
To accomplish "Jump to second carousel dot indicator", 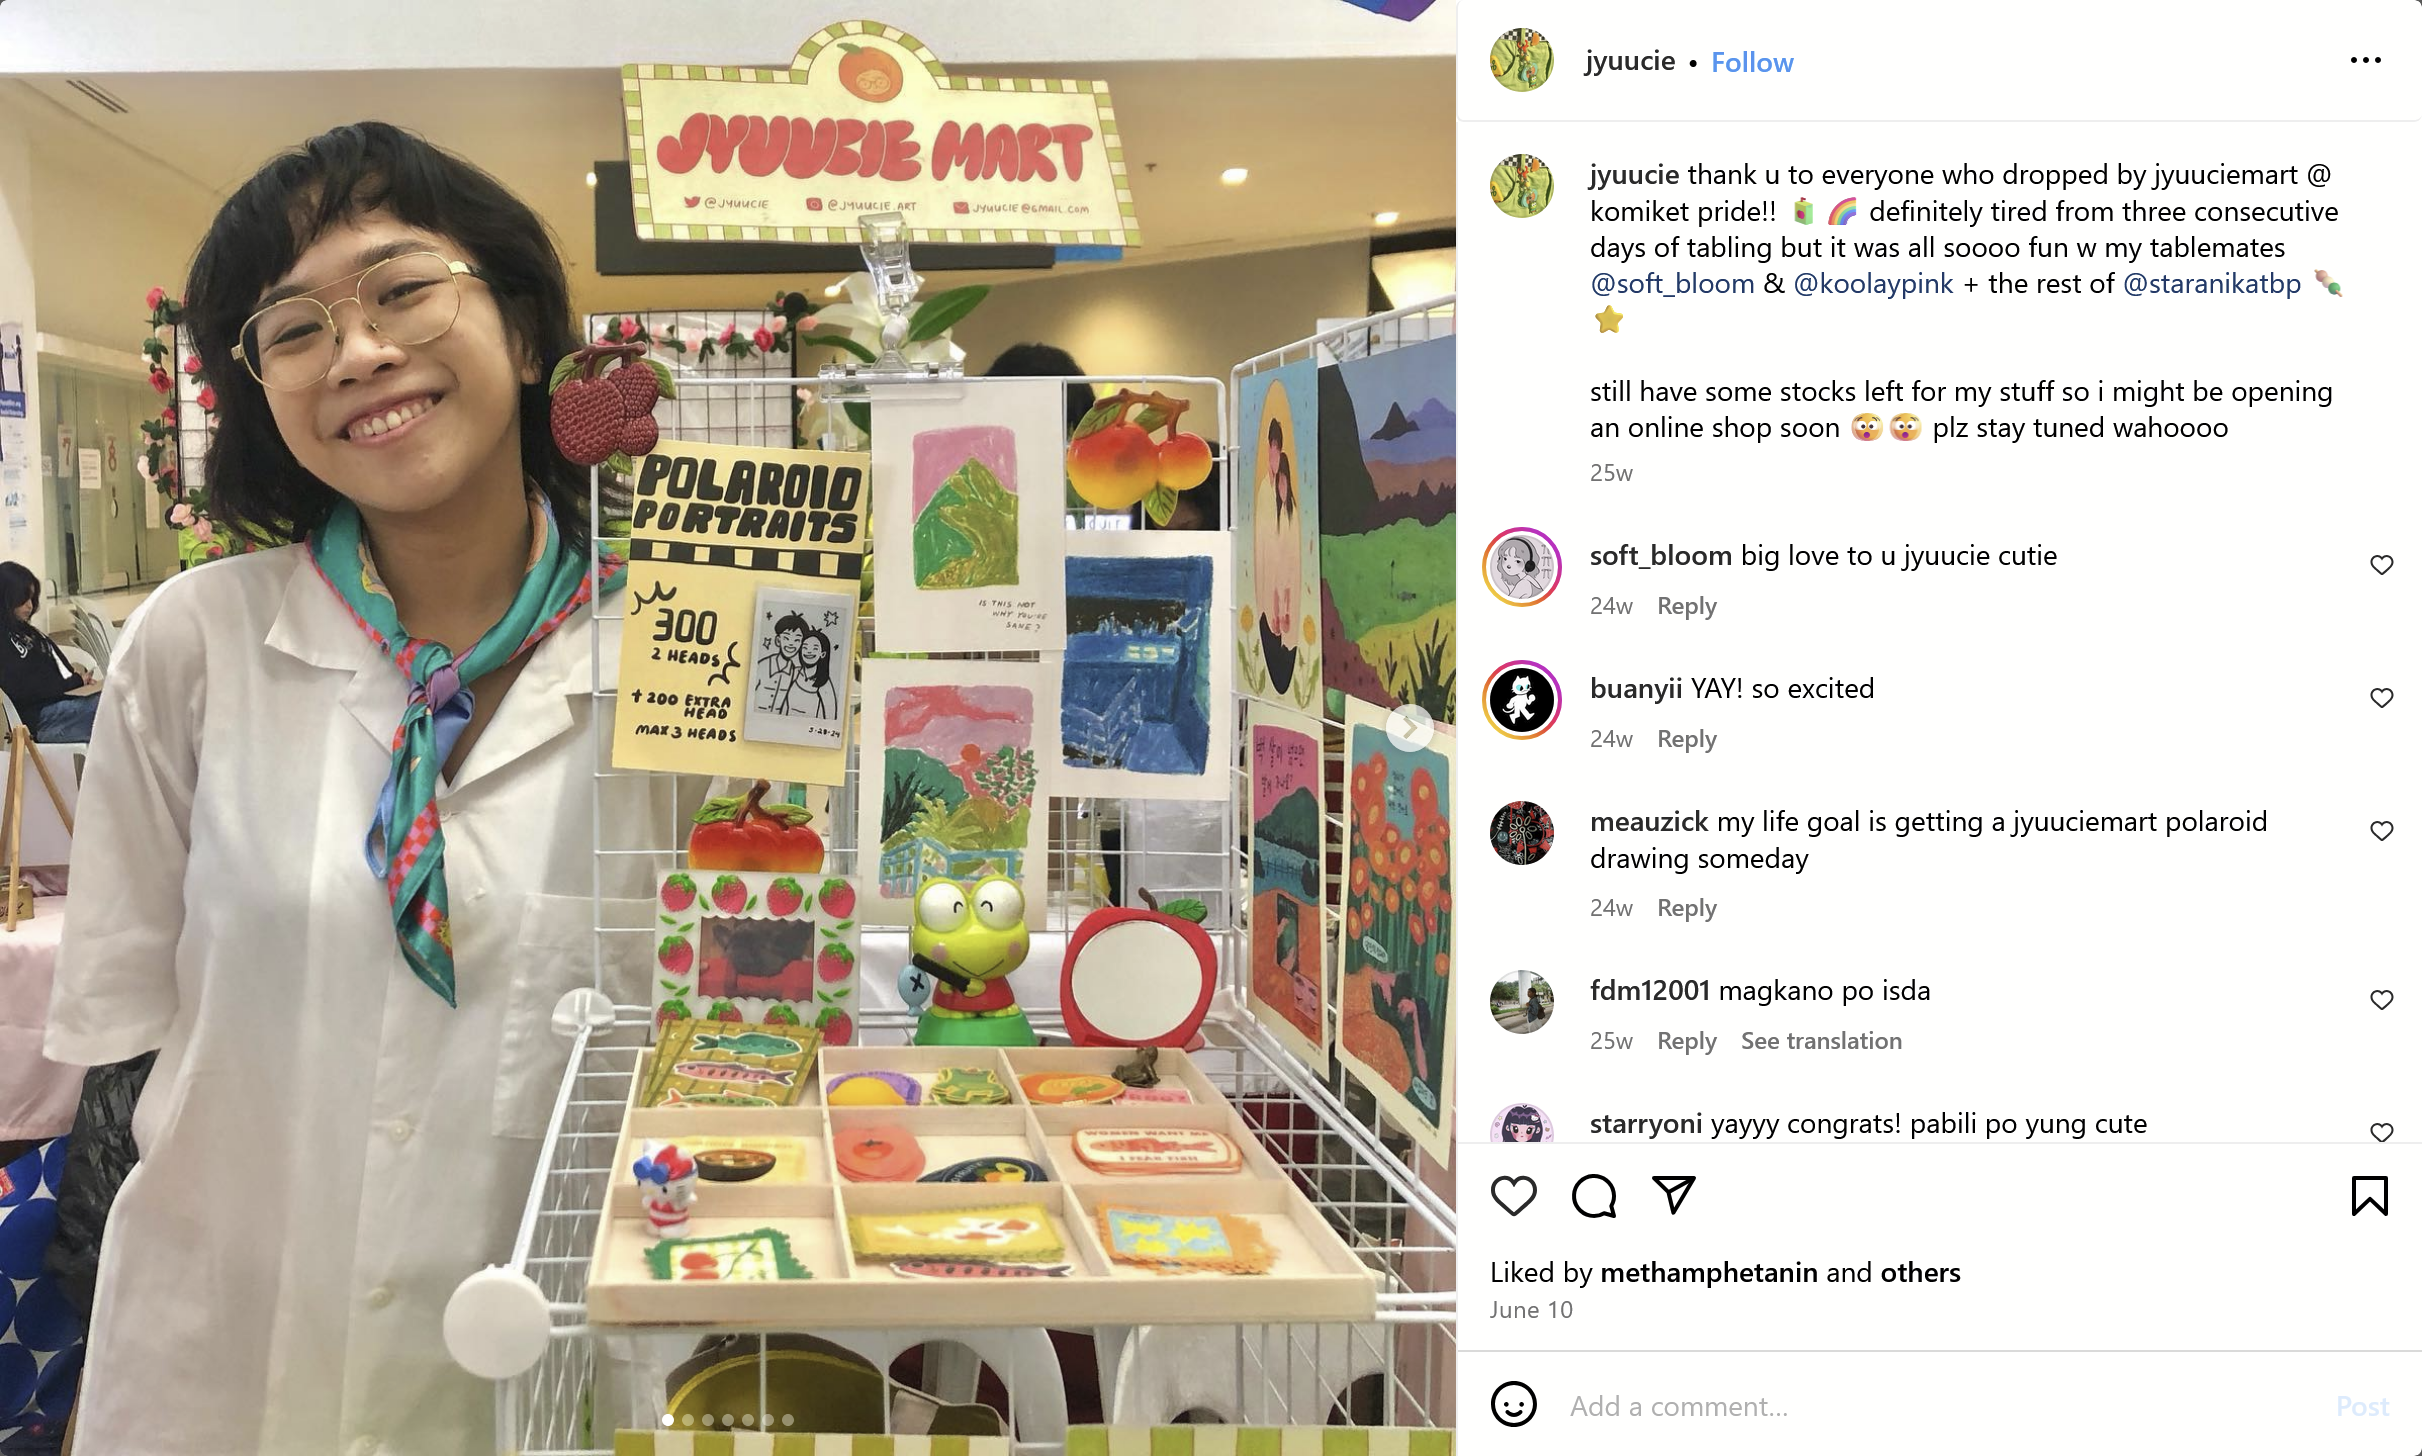I will click(x=687, y=1420).
